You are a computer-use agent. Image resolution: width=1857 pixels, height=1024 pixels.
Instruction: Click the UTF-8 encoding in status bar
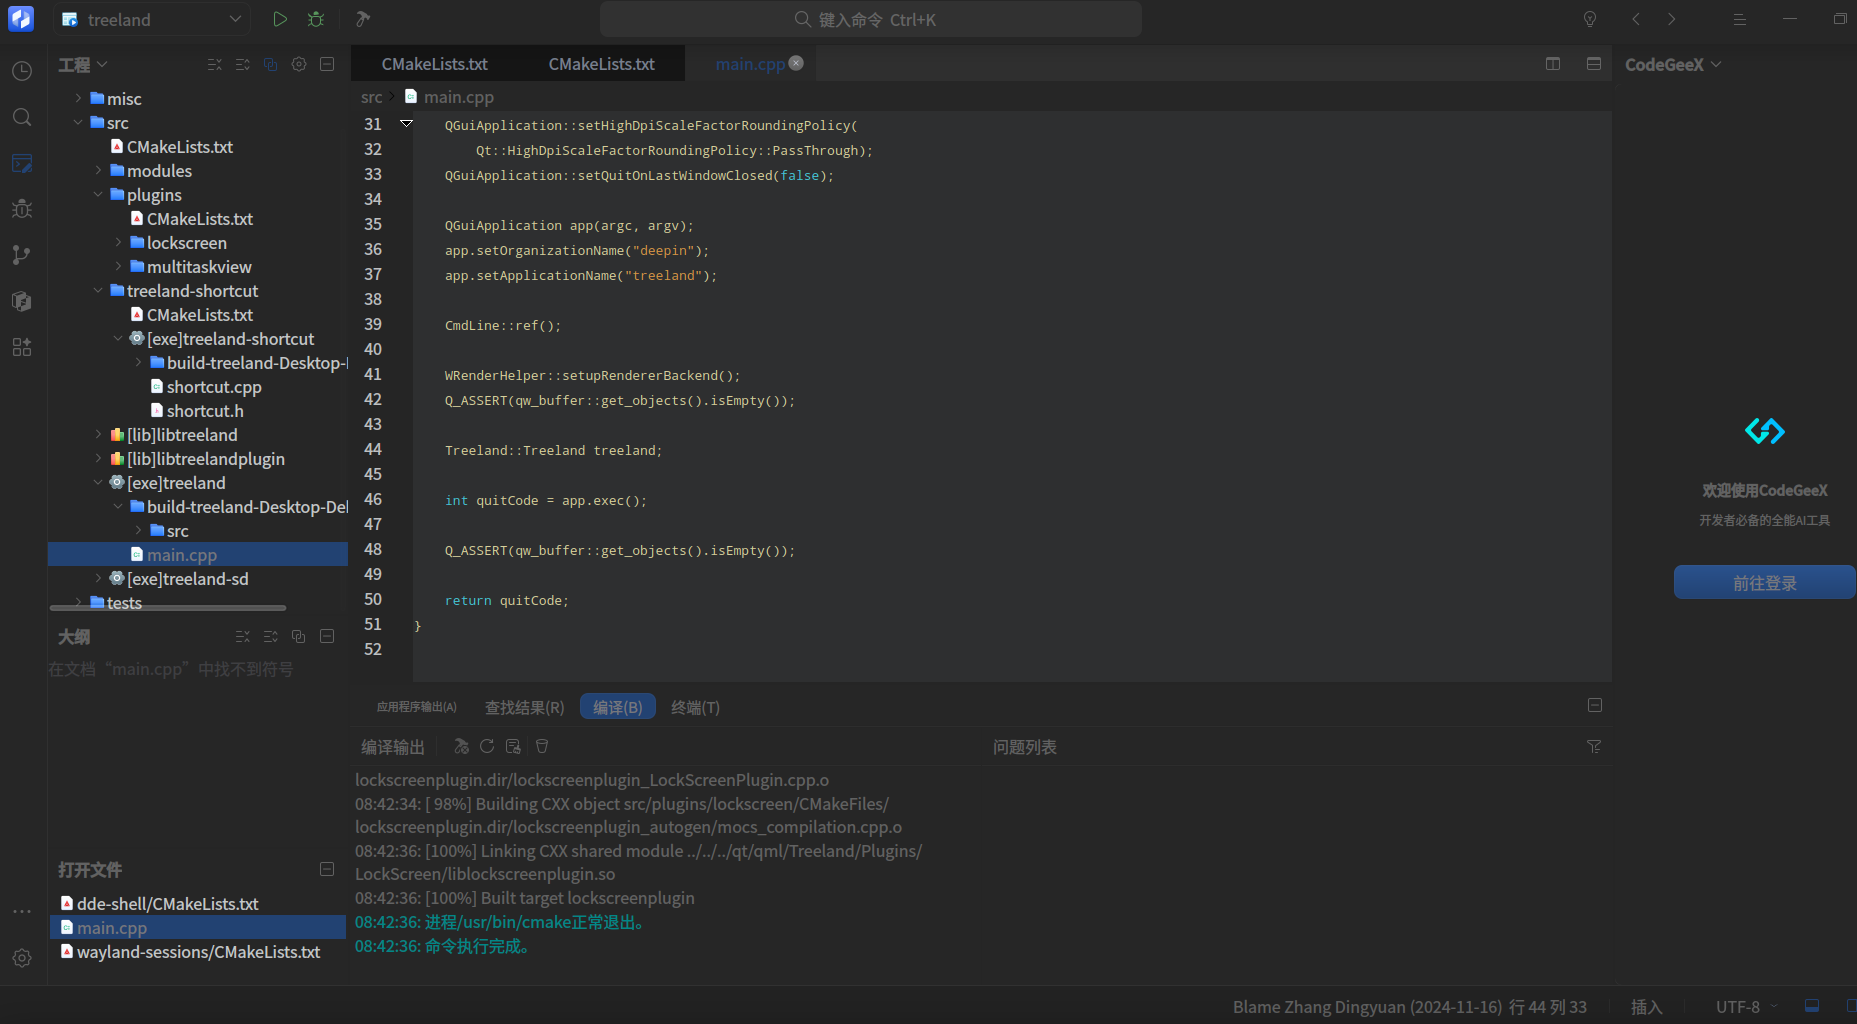[x=1738, y=1007]
